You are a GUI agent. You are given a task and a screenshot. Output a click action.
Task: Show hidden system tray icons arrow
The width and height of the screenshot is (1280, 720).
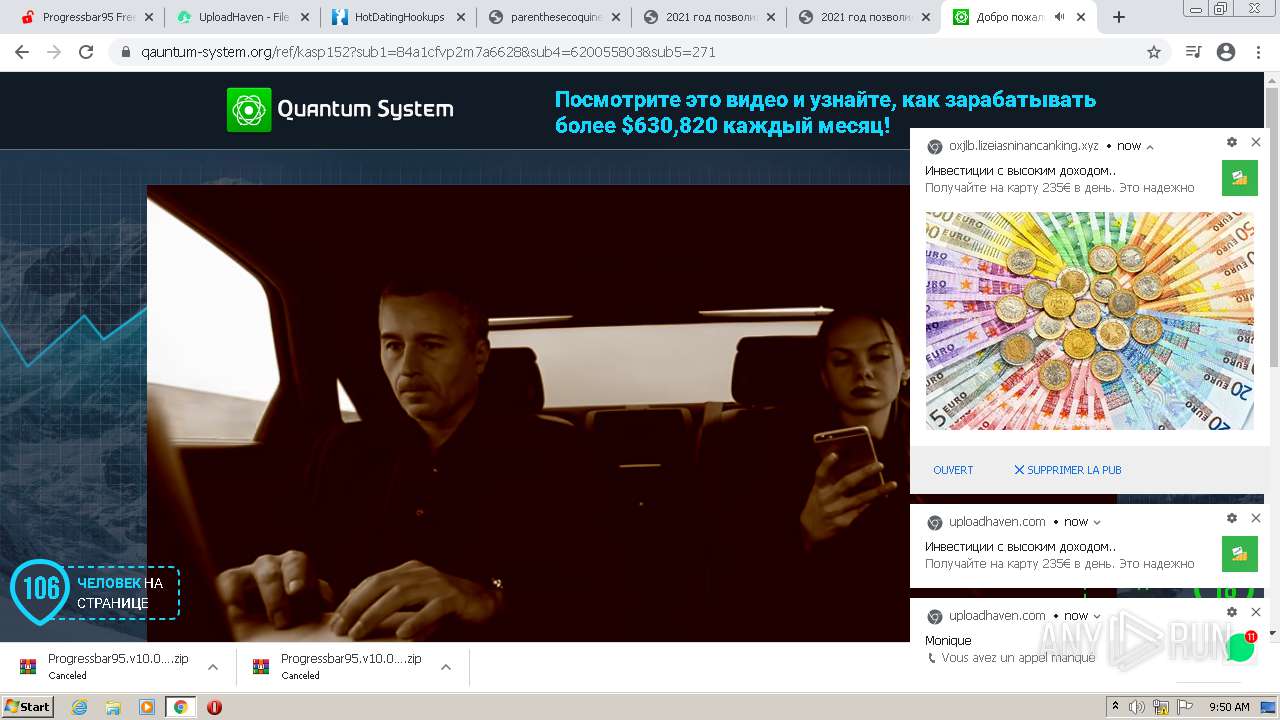coord(1115,707)
